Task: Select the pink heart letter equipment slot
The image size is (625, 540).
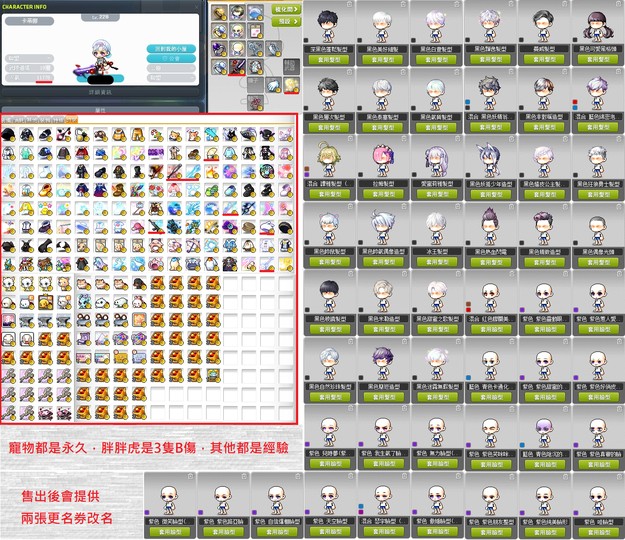Action: click(255, 31)
